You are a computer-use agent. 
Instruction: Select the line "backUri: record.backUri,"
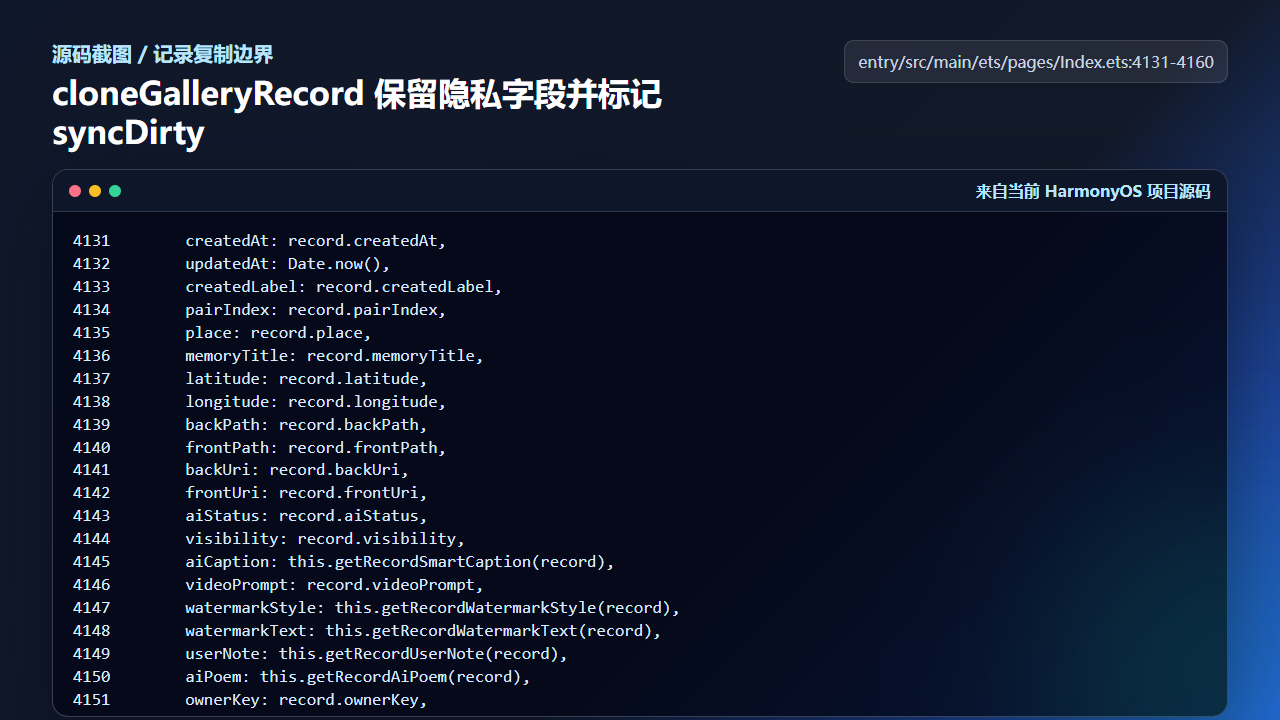[x=298, y=470]
